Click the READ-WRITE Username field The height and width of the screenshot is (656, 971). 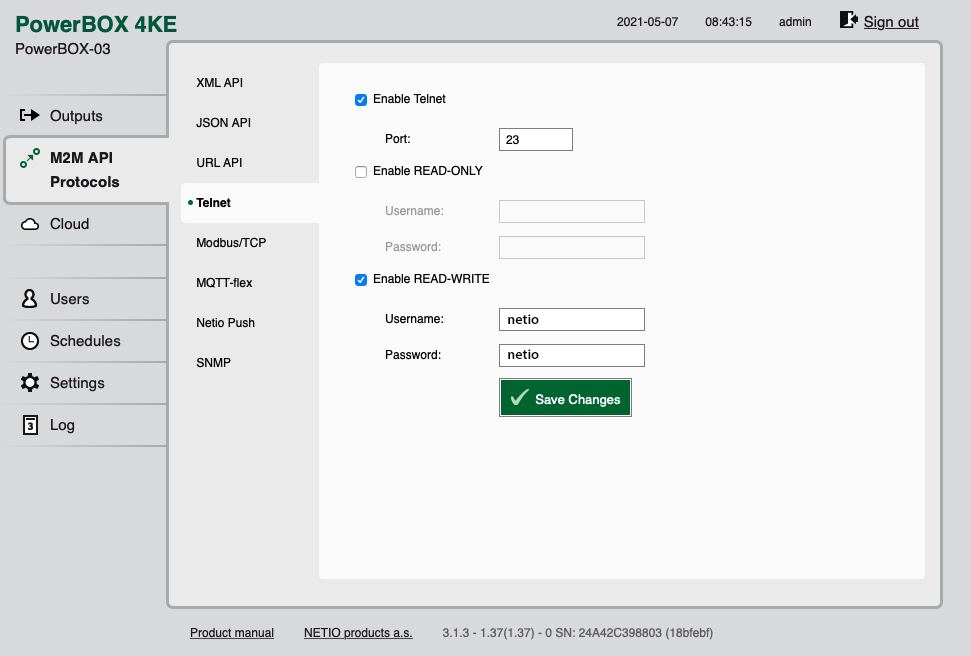(572, 320)
